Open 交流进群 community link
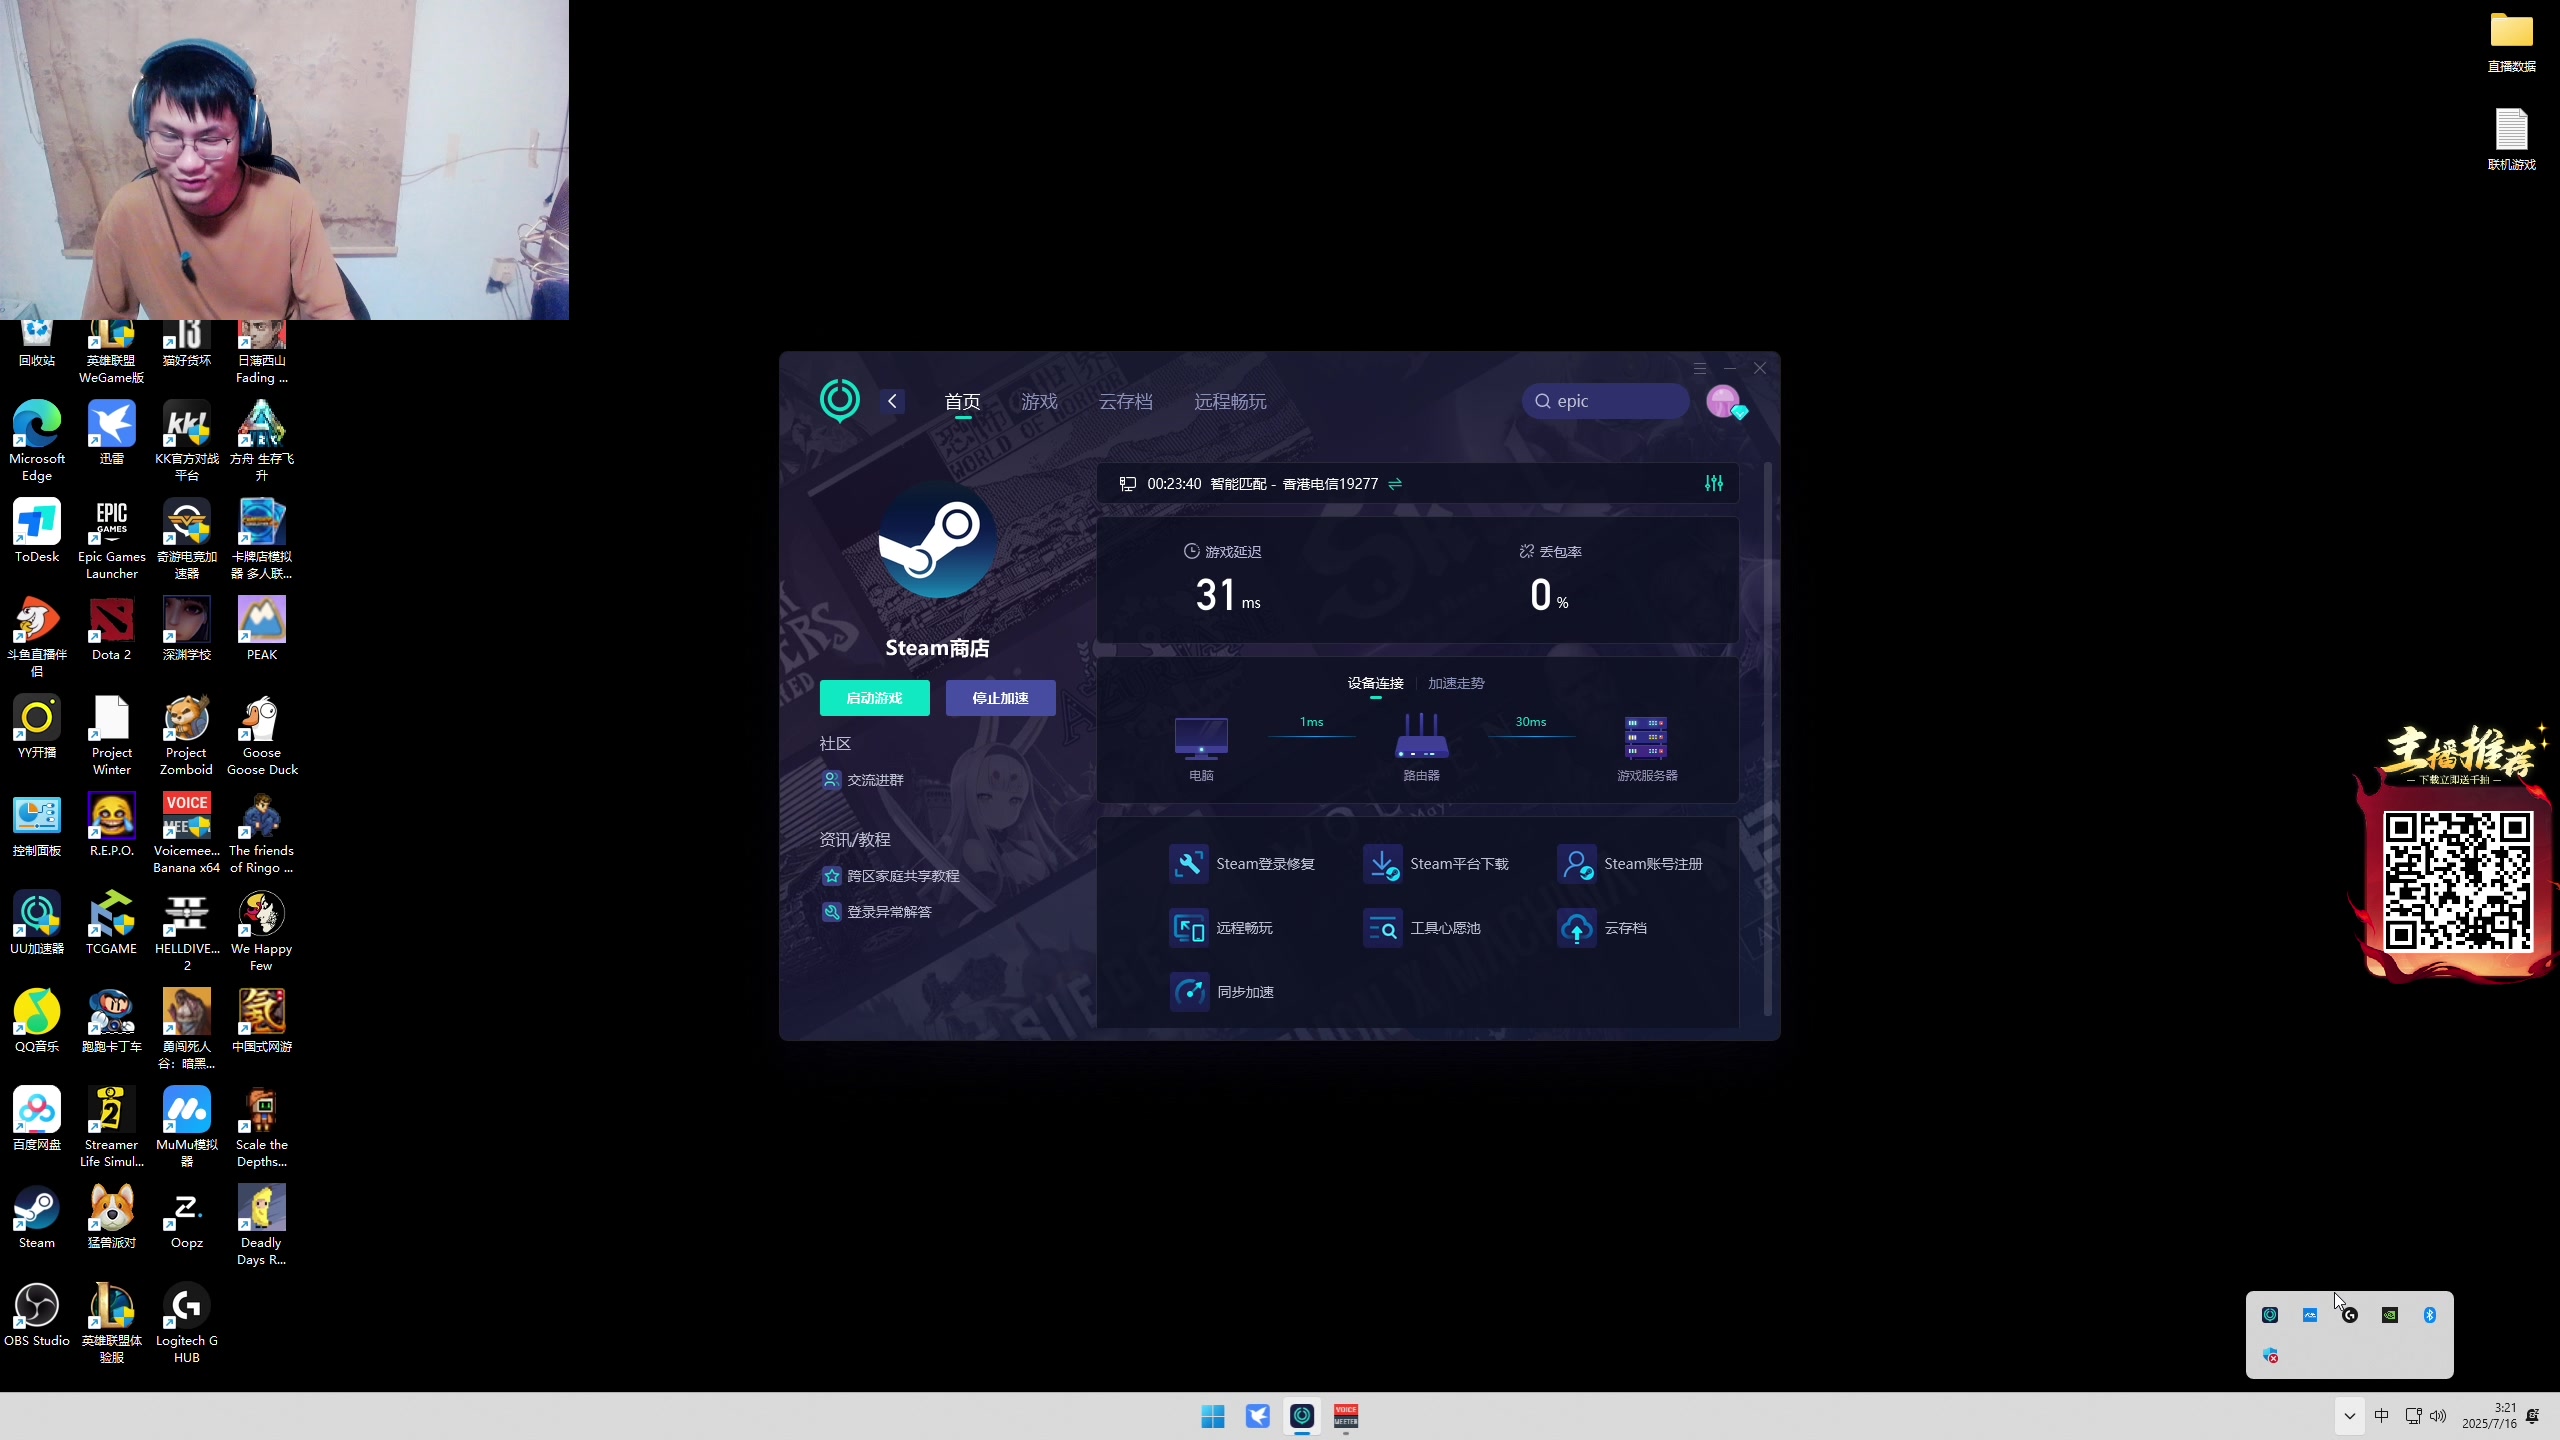This screenshot has height=1440, width=2560. tap(862, 780)
